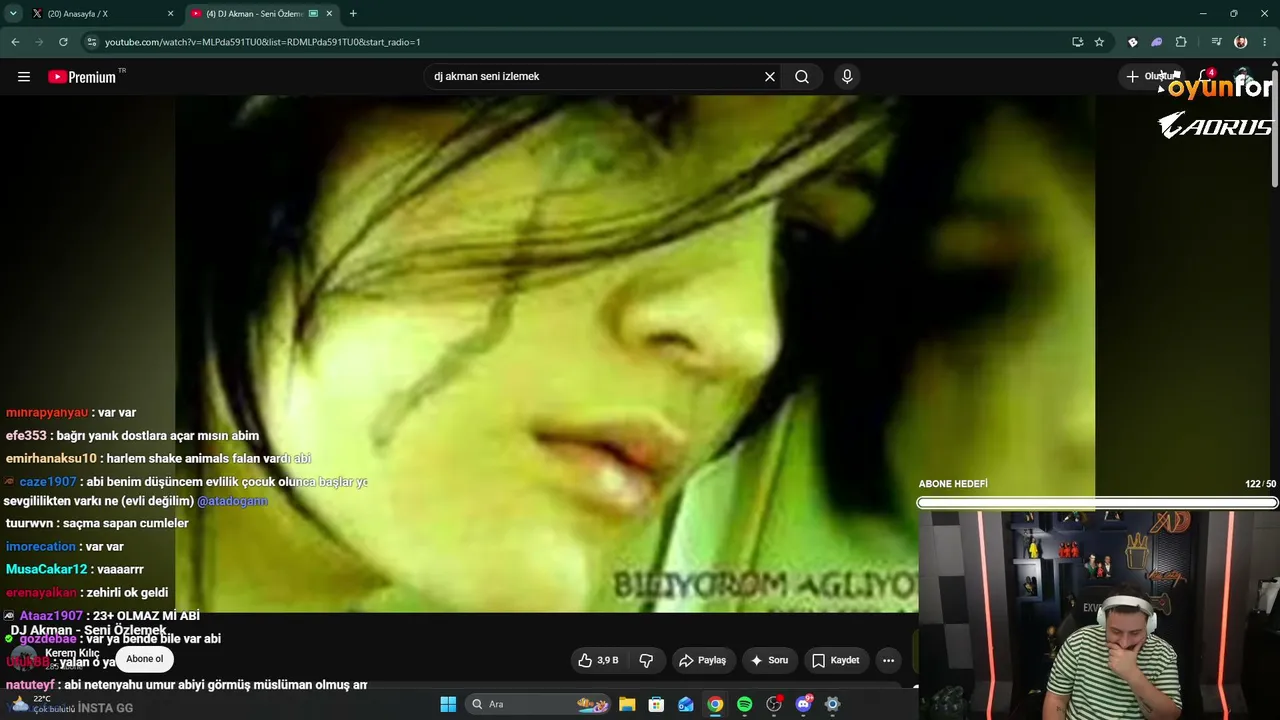Image resolution: width=1280 pixels, height=720 pixels.
Task: Open the Chrome profile avatar
Action: click(x=1241, y=42)
